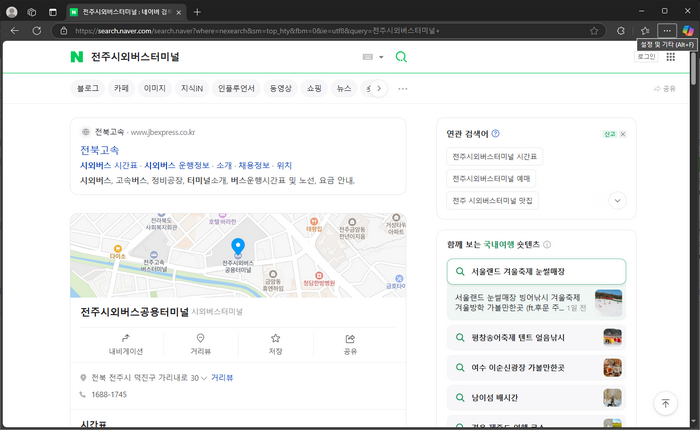This screenshot has width=700, height=430.
Task: Click the 전주시외버스공용터미널 place title
Action: 134,312
